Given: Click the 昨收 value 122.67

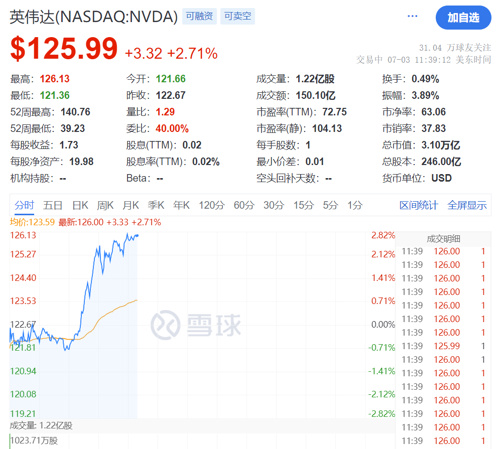Looking at the screenshot, I should click(x=171, y=95).
